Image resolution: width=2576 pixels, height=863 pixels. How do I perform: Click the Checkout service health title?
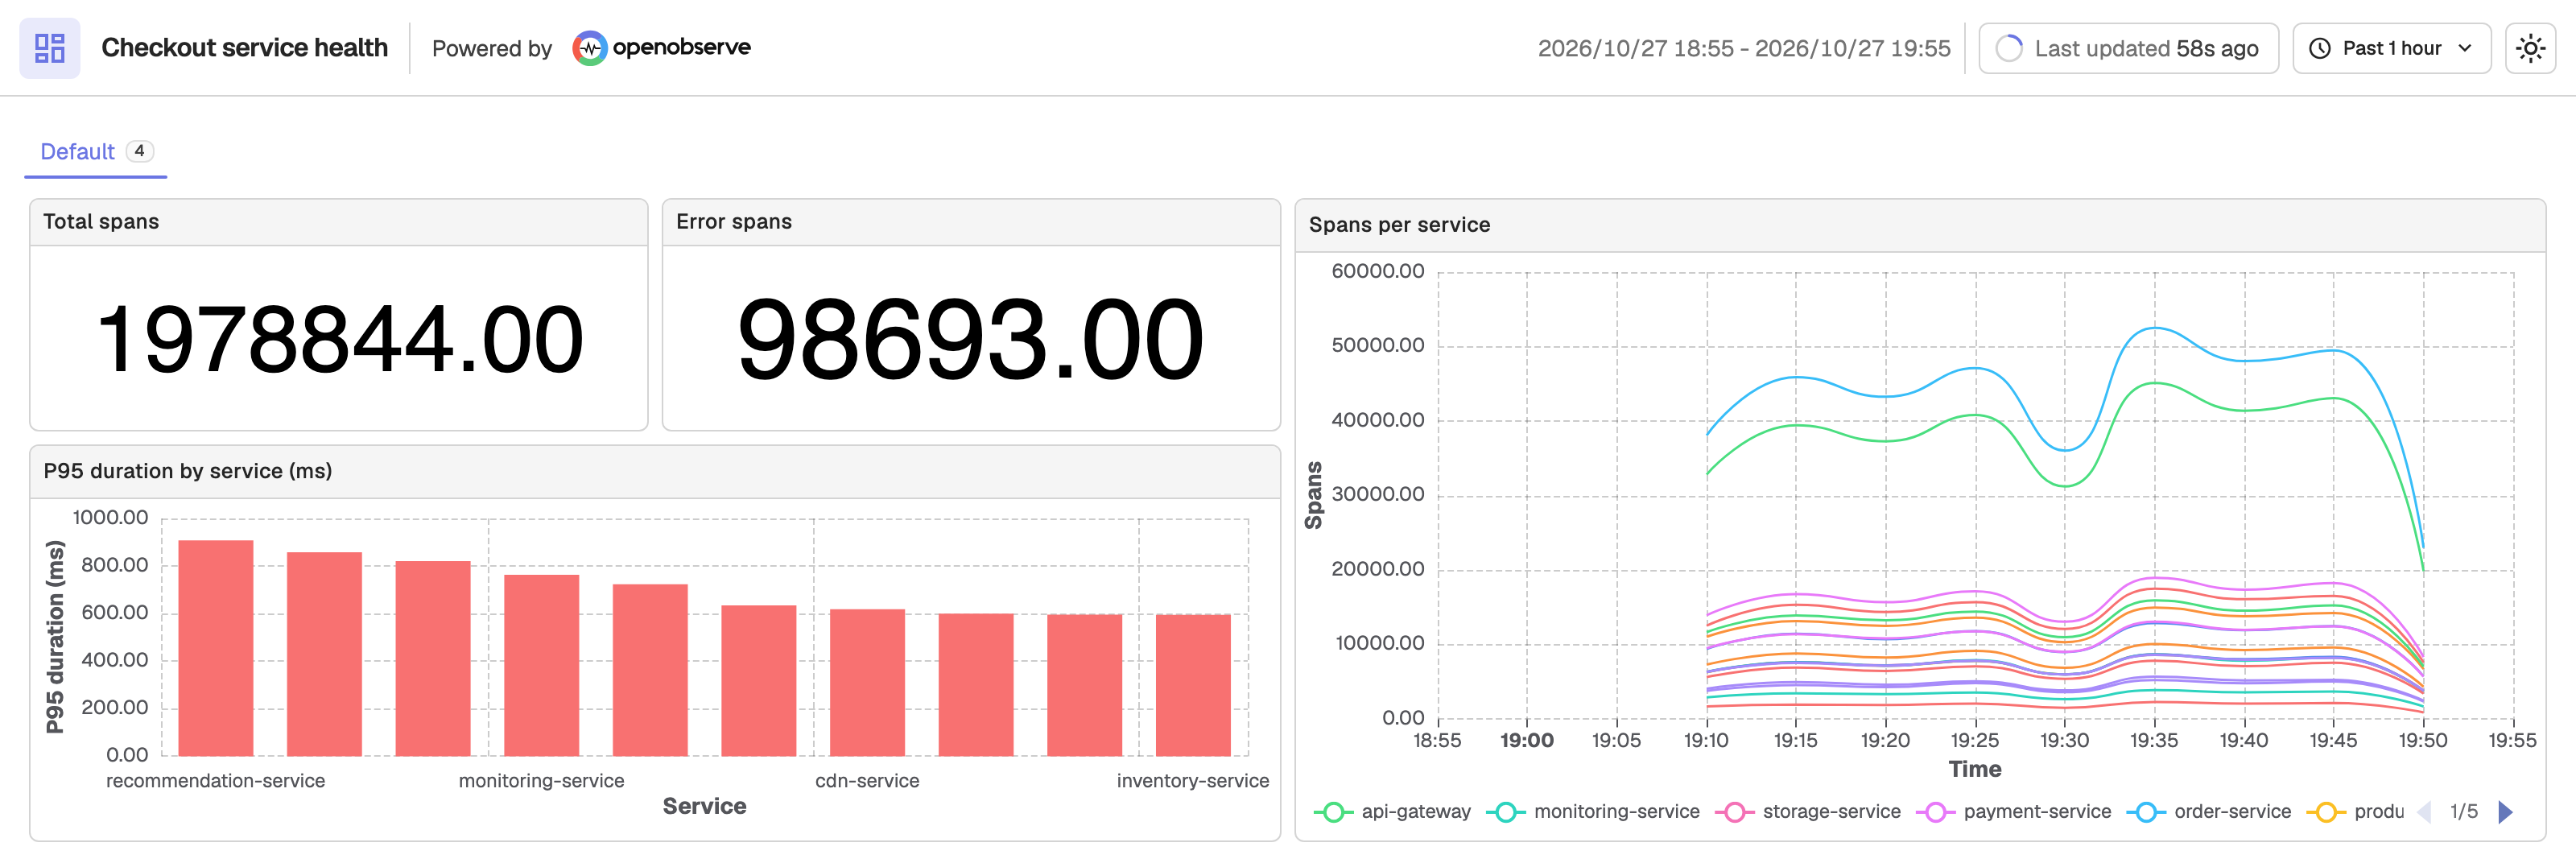click(x=244, y=47)
